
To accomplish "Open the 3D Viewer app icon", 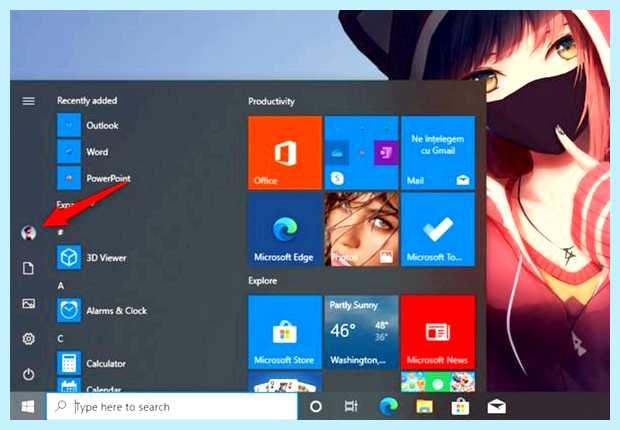I will [x=69, y=258].
